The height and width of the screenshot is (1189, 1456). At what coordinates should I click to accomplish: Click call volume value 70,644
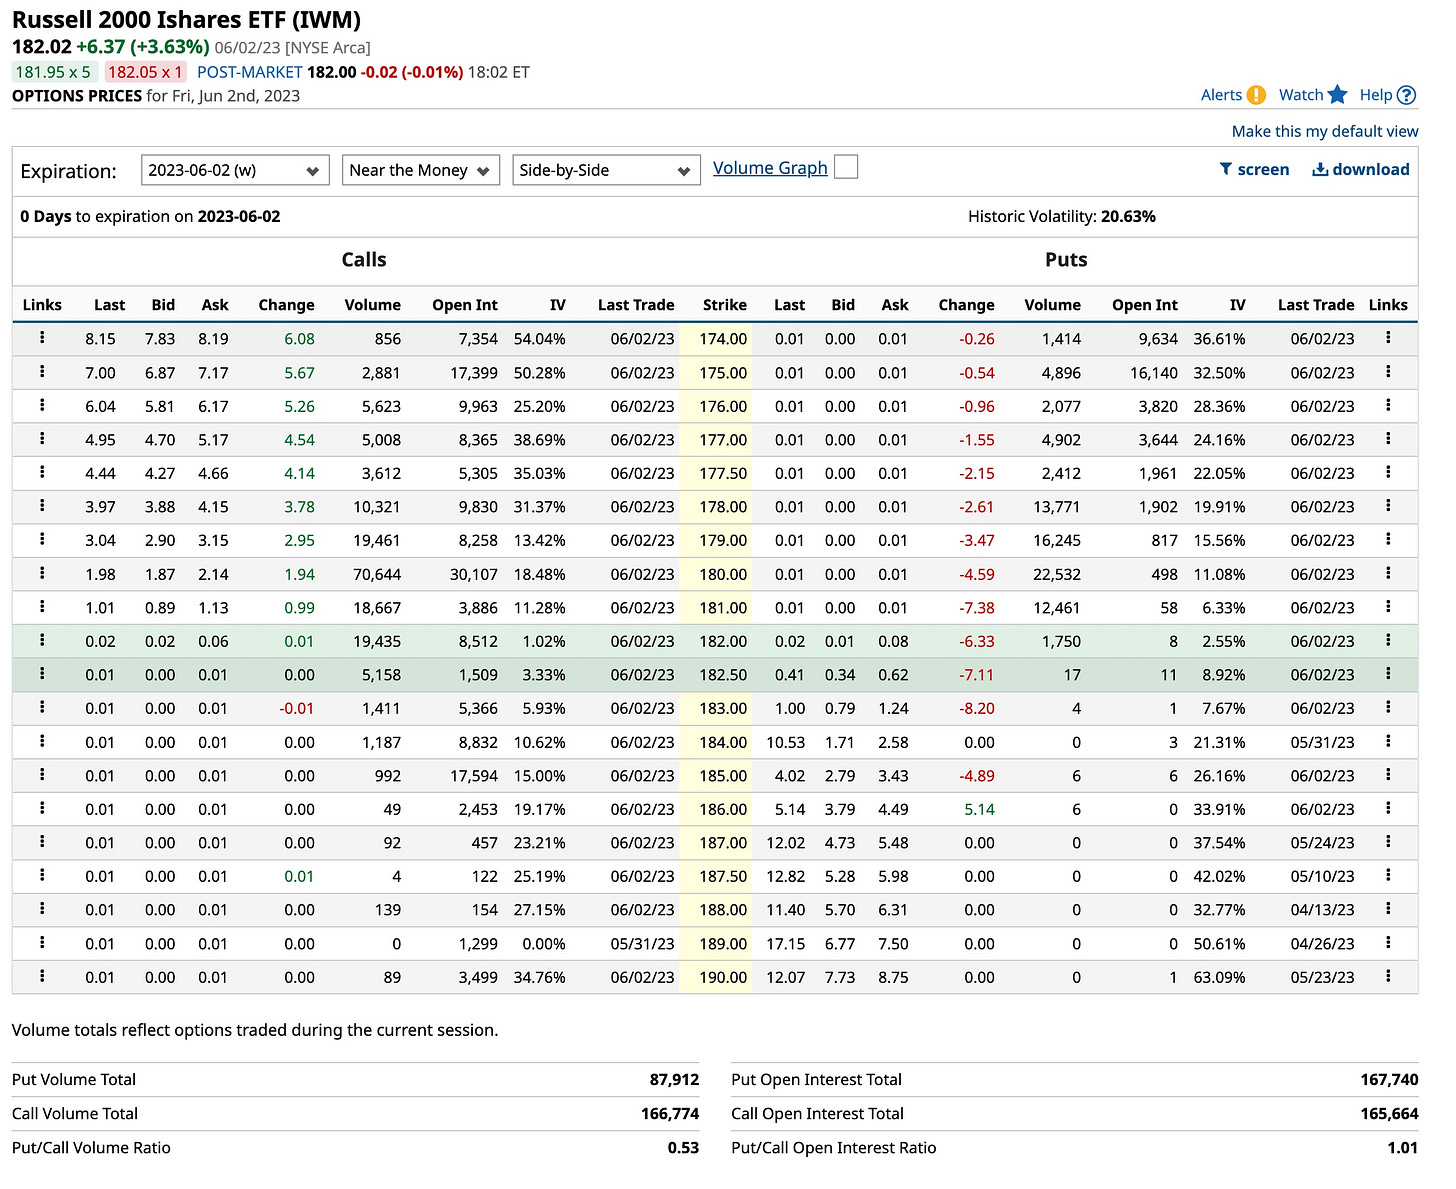click(376, 574)
